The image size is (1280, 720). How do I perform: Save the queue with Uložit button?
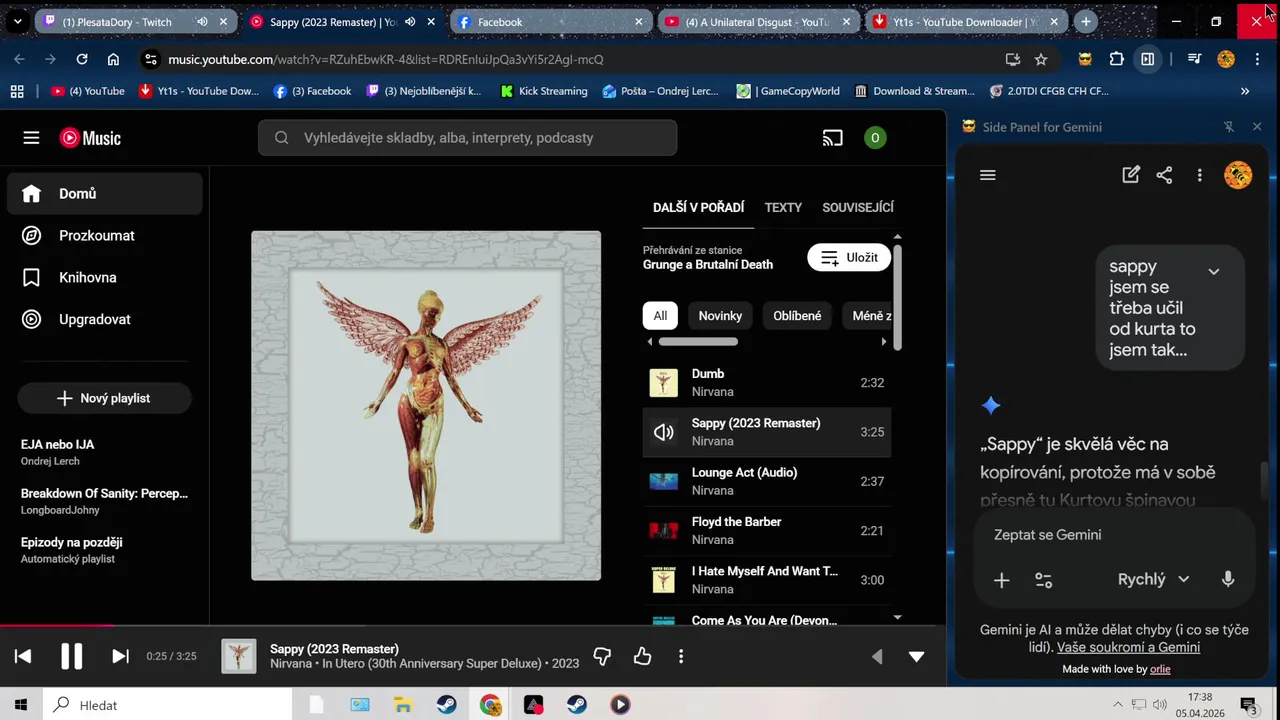[849, 257]
